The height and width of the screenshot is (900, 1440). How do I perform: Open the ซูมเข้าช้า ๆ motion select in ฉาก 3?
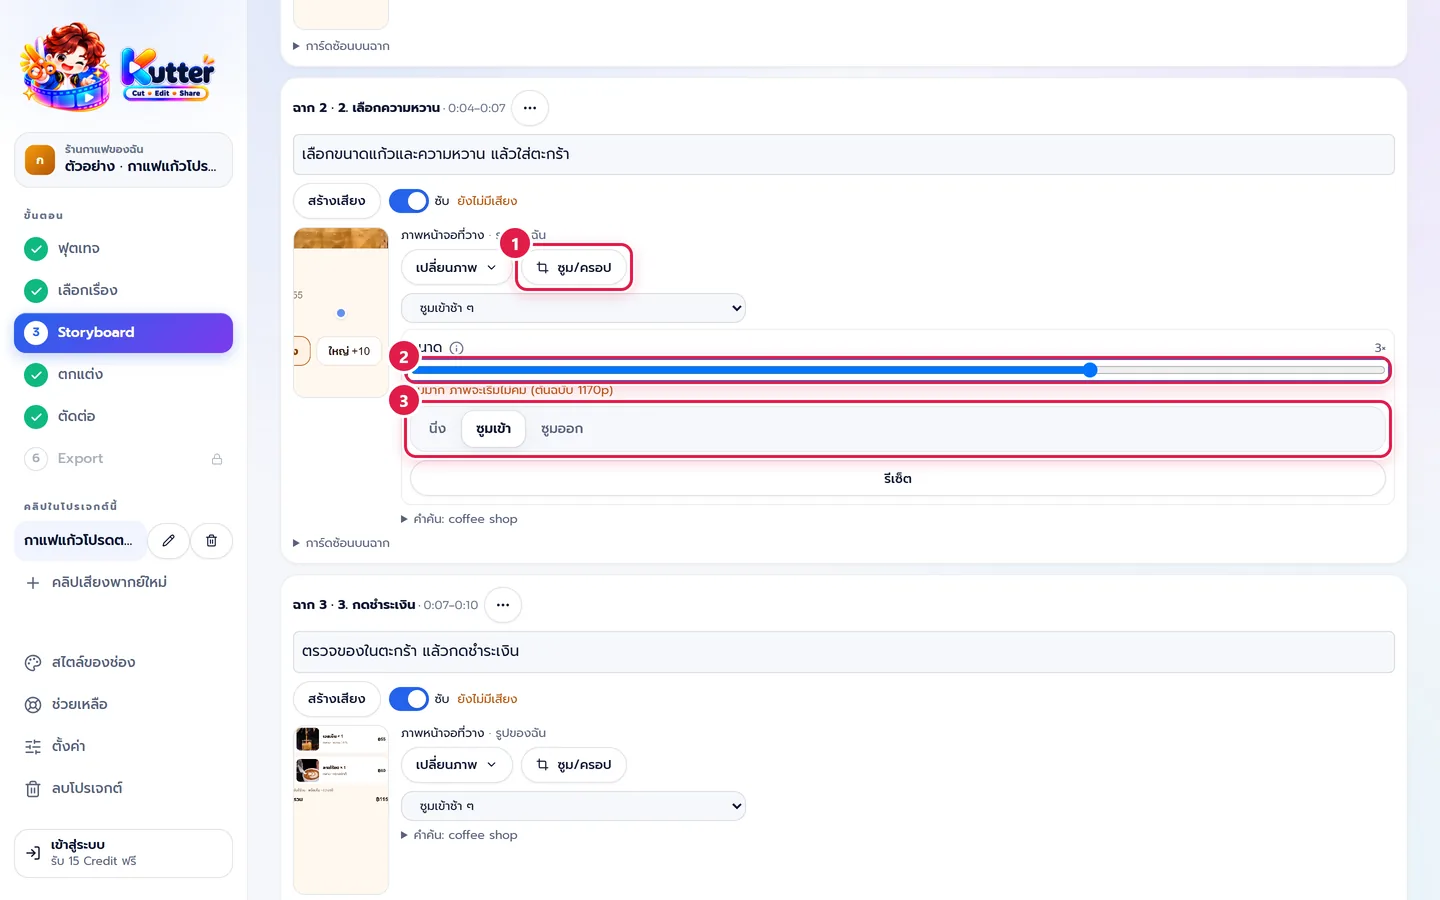(574, 806)
